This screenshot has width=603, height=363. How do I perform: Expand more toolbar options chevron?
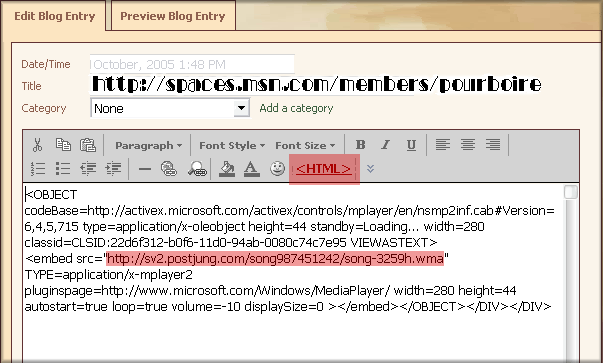370,168
